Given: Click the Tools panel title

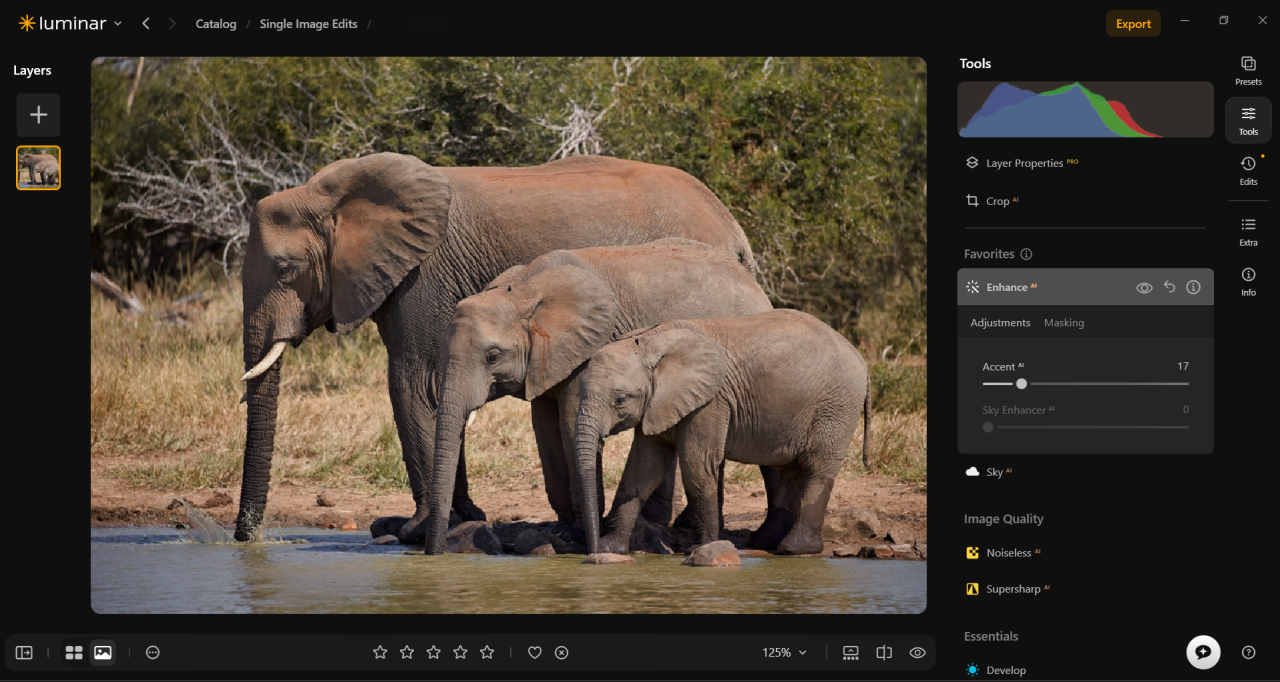Looking at the screenshot, I should point(975,63).
